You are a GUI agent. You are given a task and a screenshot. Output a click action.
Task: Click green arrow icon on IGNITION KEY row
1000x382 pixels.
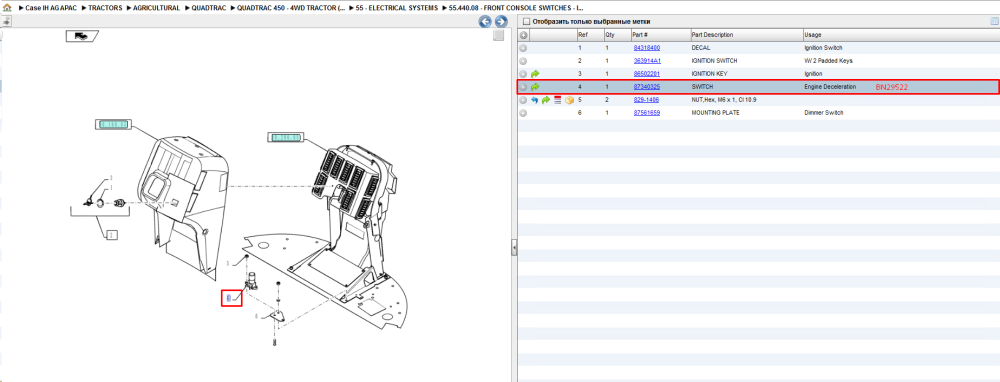pos(535,74)
